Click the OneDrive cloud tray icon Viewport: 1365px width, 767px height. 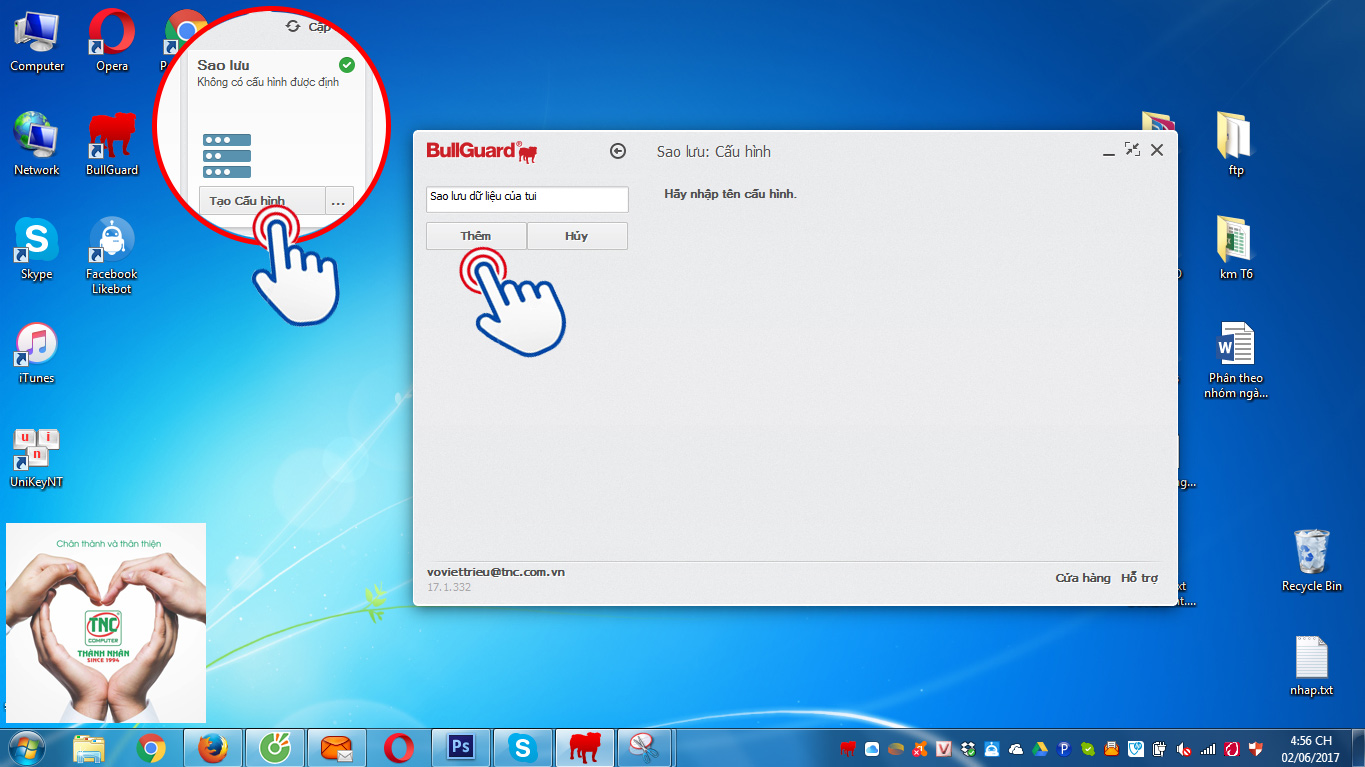tap(1016, 748)
